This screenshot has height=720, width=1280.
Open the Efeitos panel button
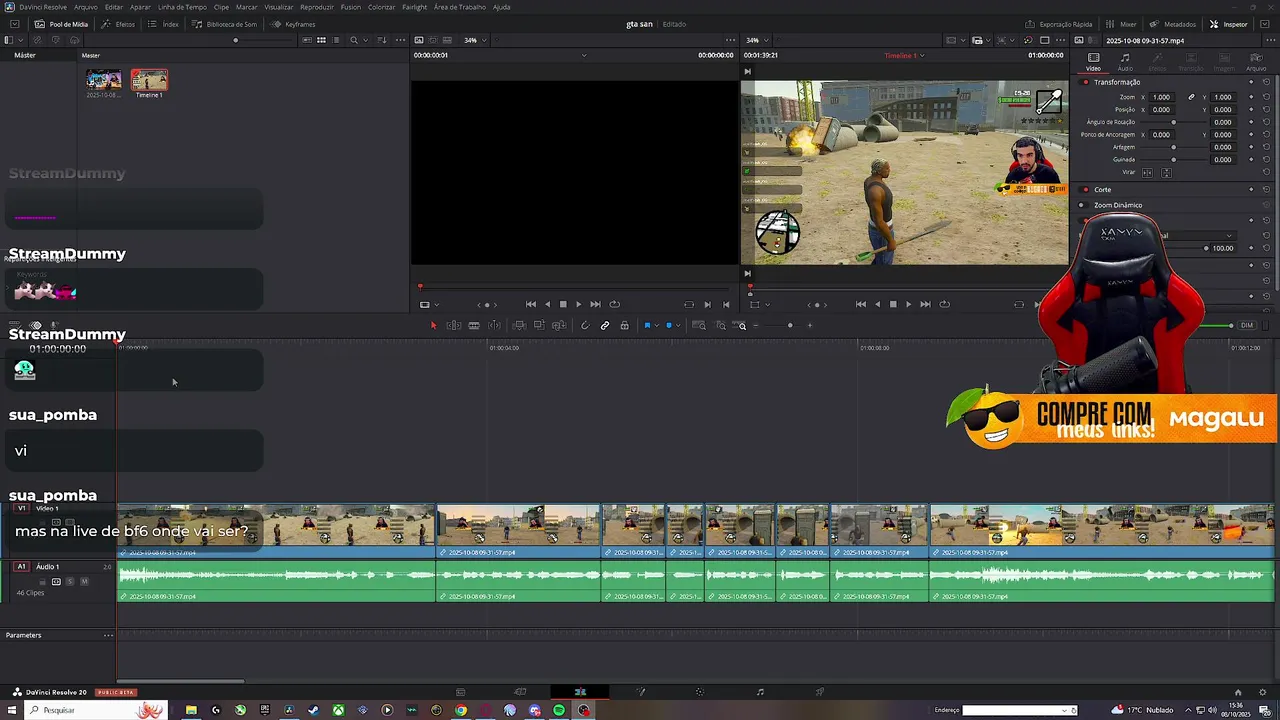tap(119, 24)
